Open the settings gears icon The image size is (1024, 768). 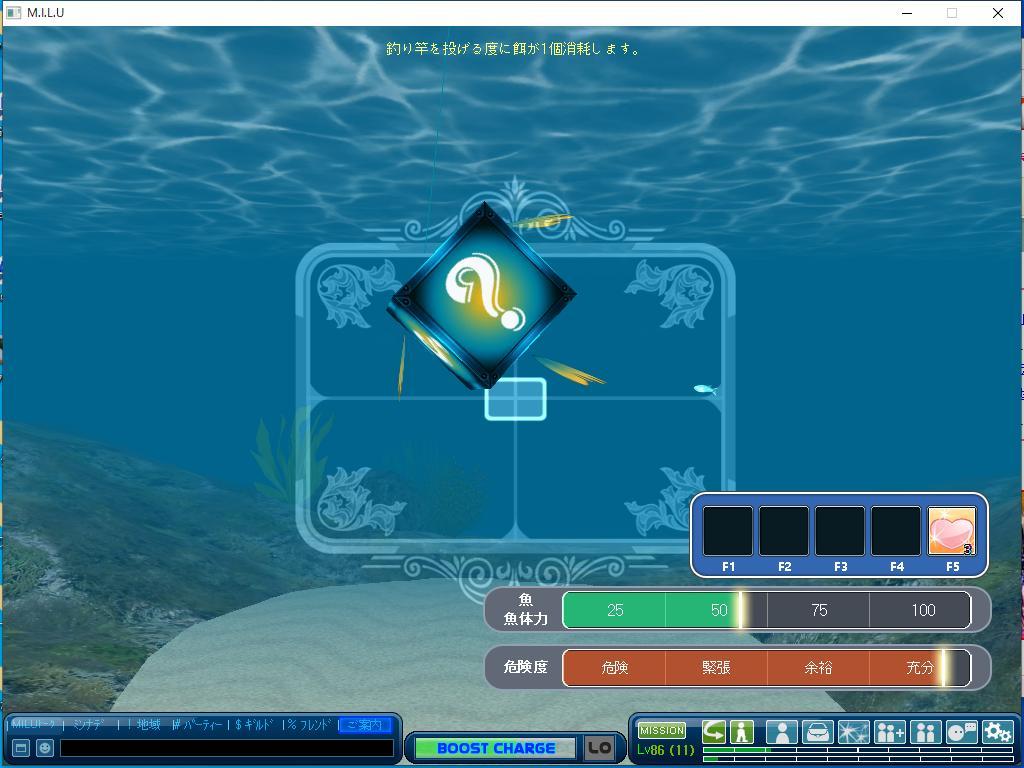[997, 732]
